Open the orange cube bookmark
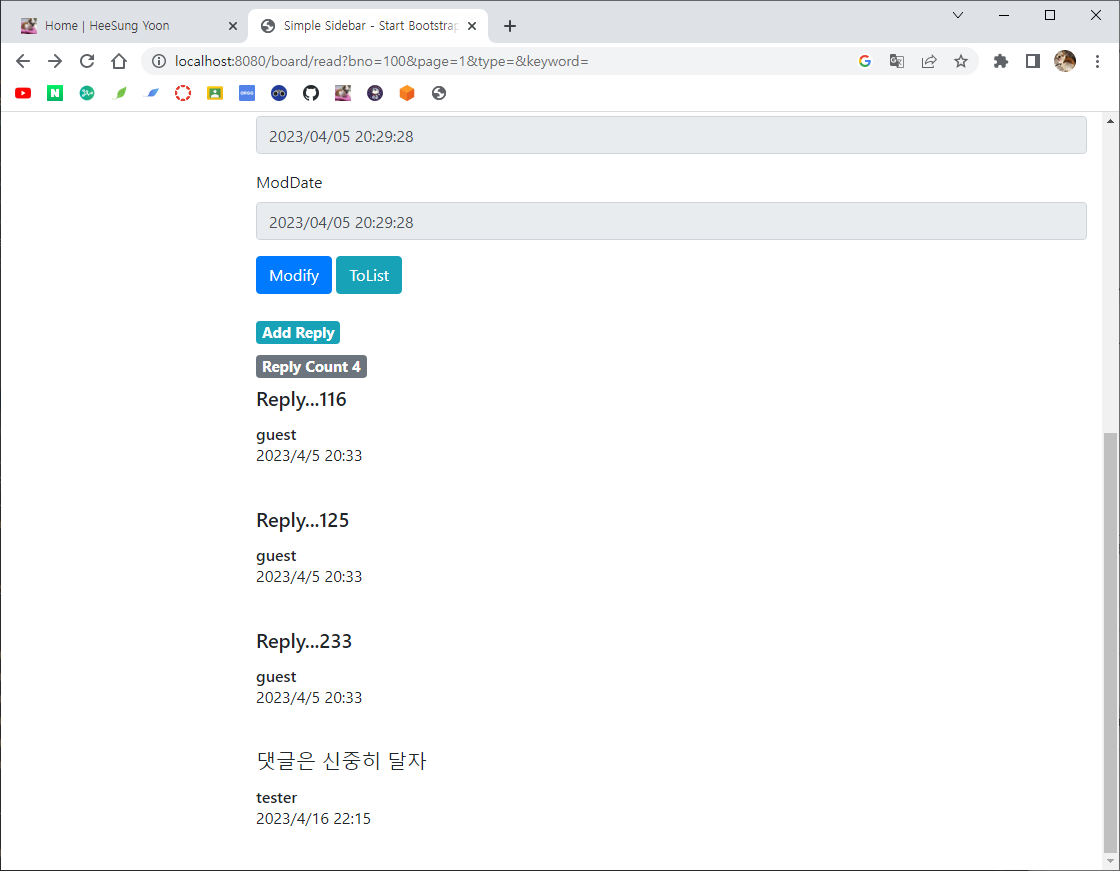 tap(407, 93)
